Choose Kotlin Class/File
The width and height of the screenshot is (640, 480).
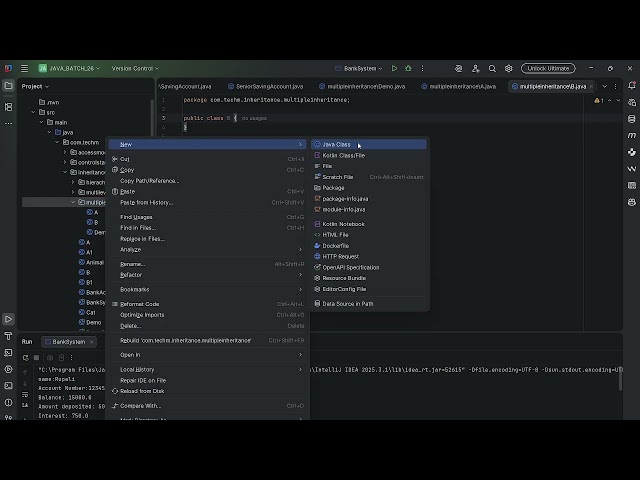[369, 156]
